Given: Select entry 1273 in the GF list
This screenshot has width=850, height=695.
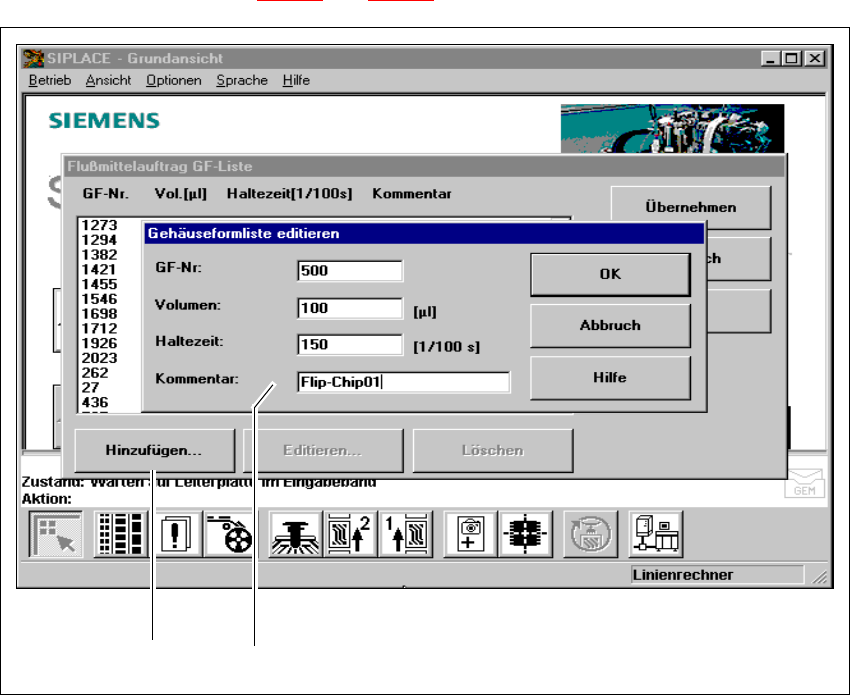Looking at the screenshot, I should [x=100, y=226].
